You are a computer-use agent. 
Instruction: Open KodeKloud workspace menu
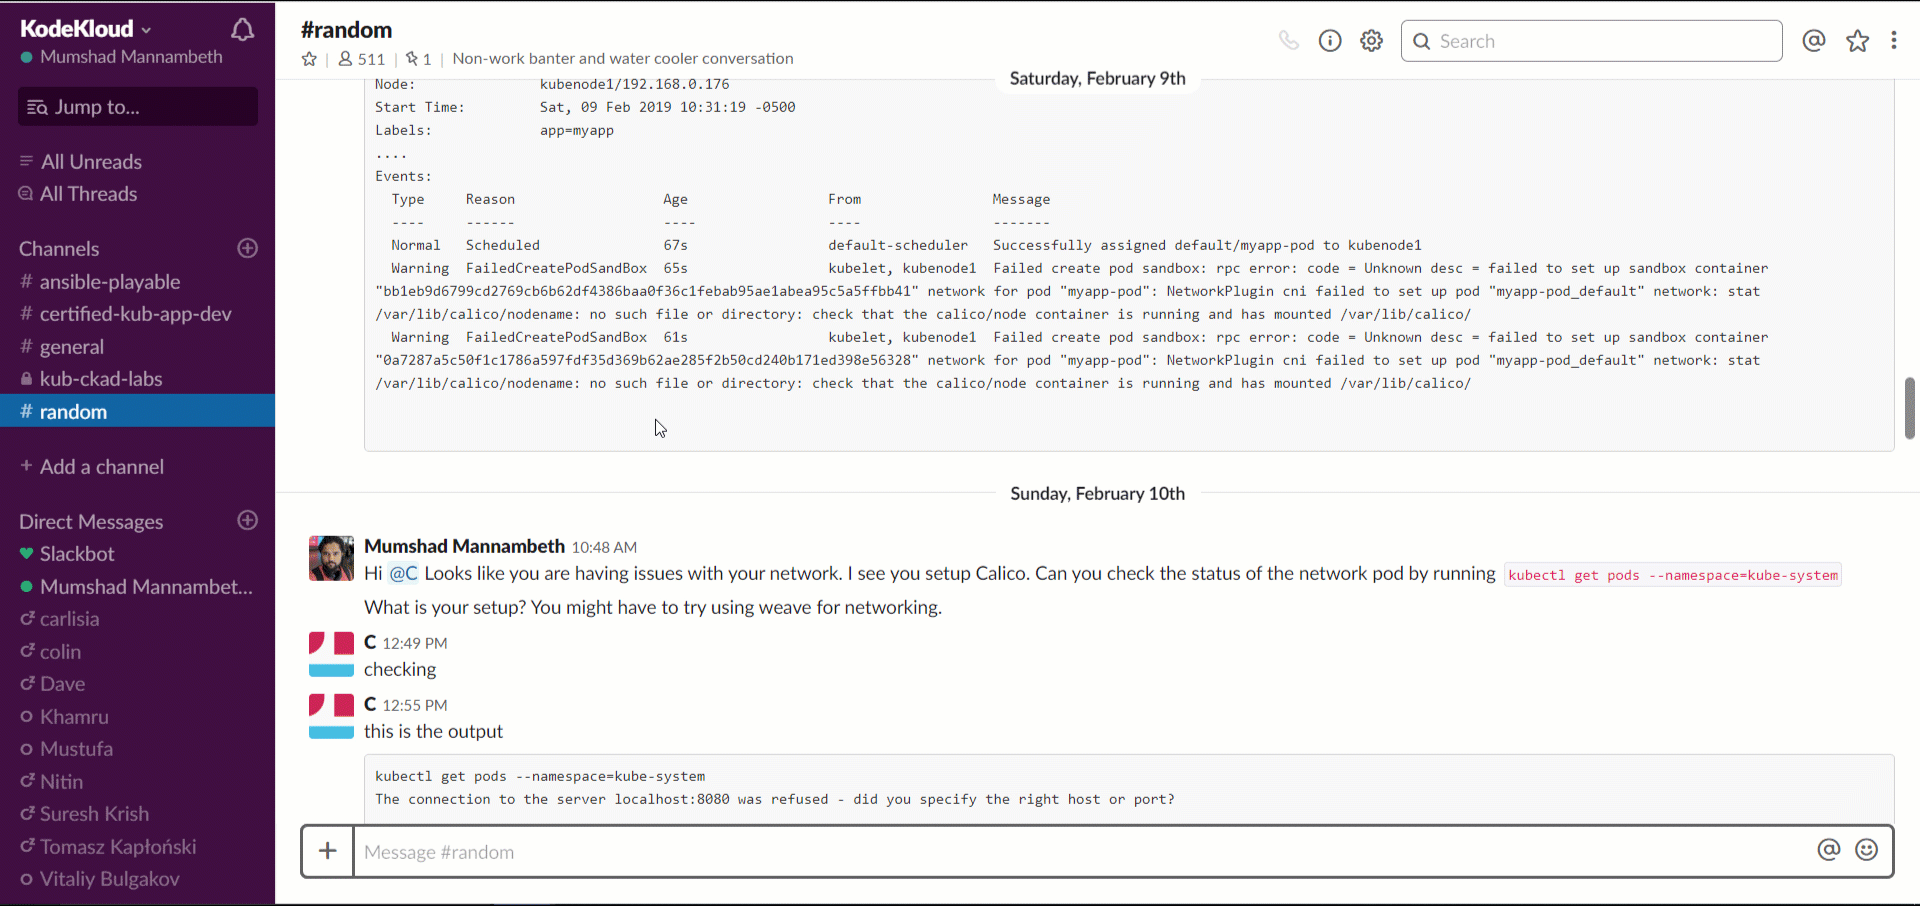86,29
